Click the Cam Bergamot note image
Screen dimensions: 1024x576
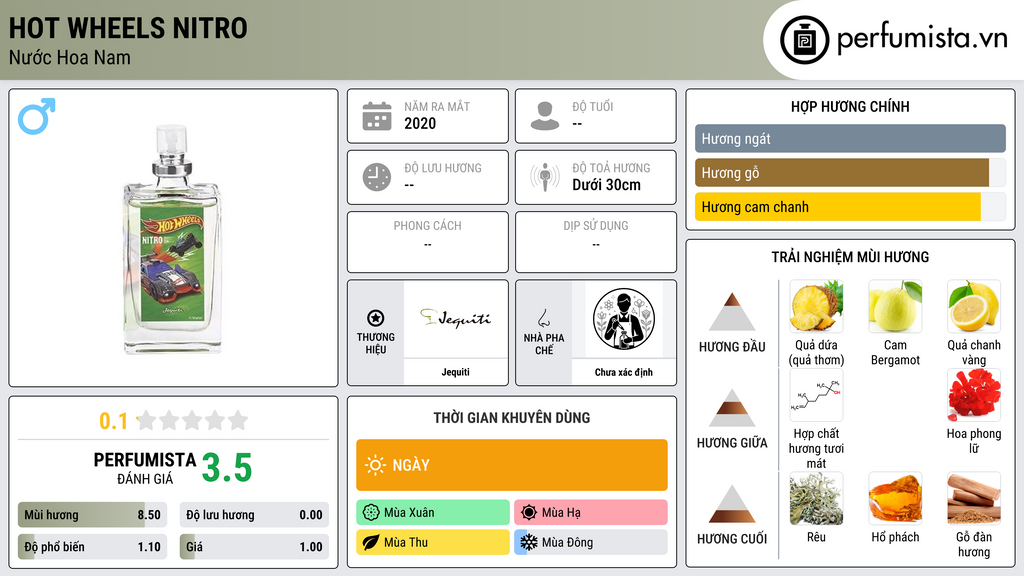click(895, 306)
